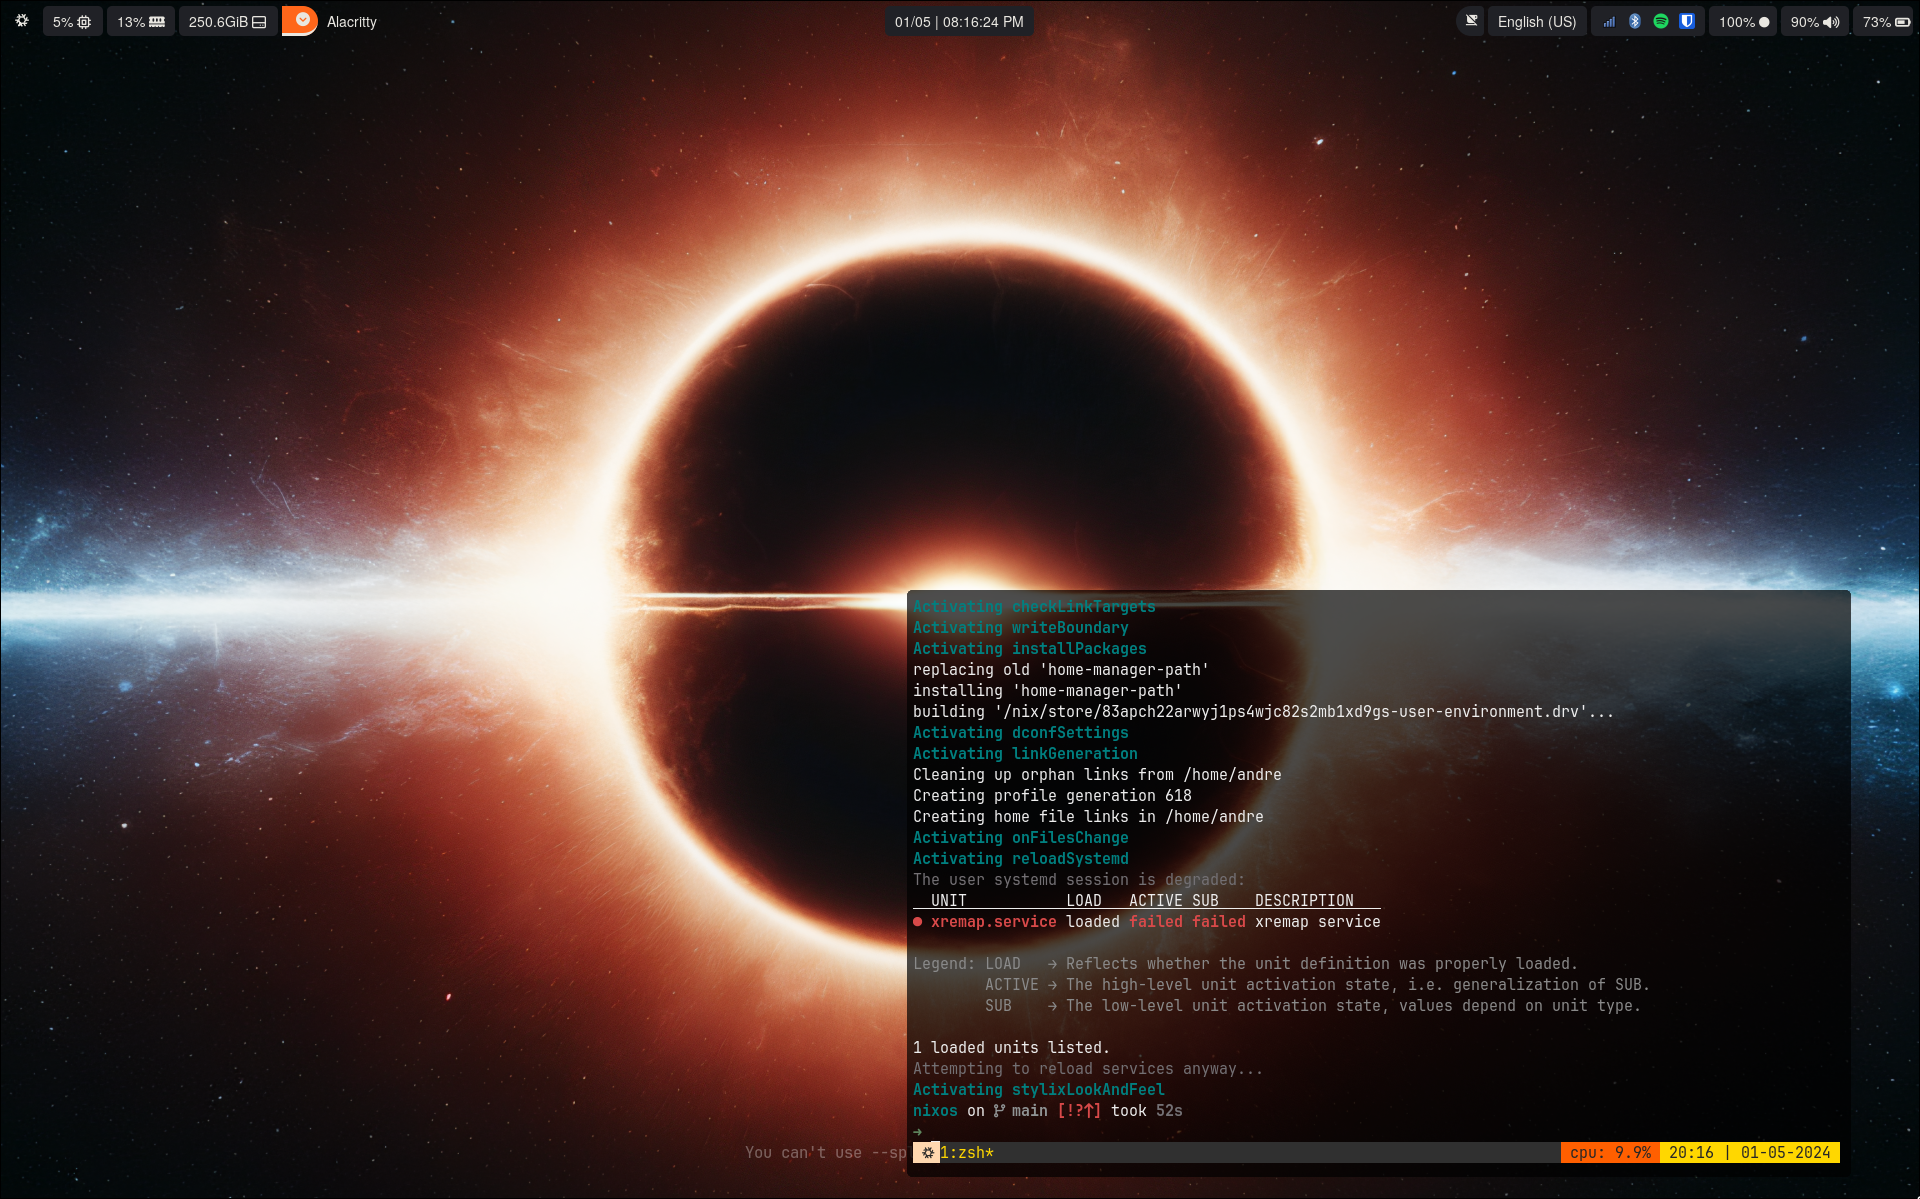Click 'The user systemd session is degraded:' line

click(x=1079, y=880)
